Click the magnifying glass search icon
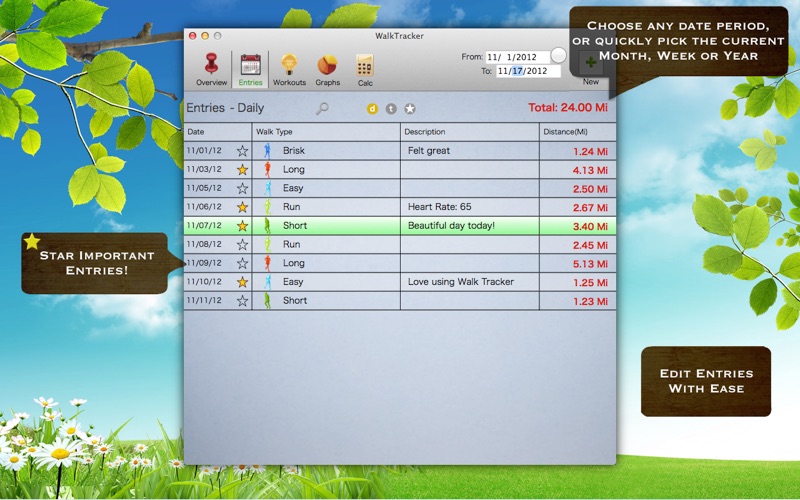 pyautogui.click(x=322, y=108)
